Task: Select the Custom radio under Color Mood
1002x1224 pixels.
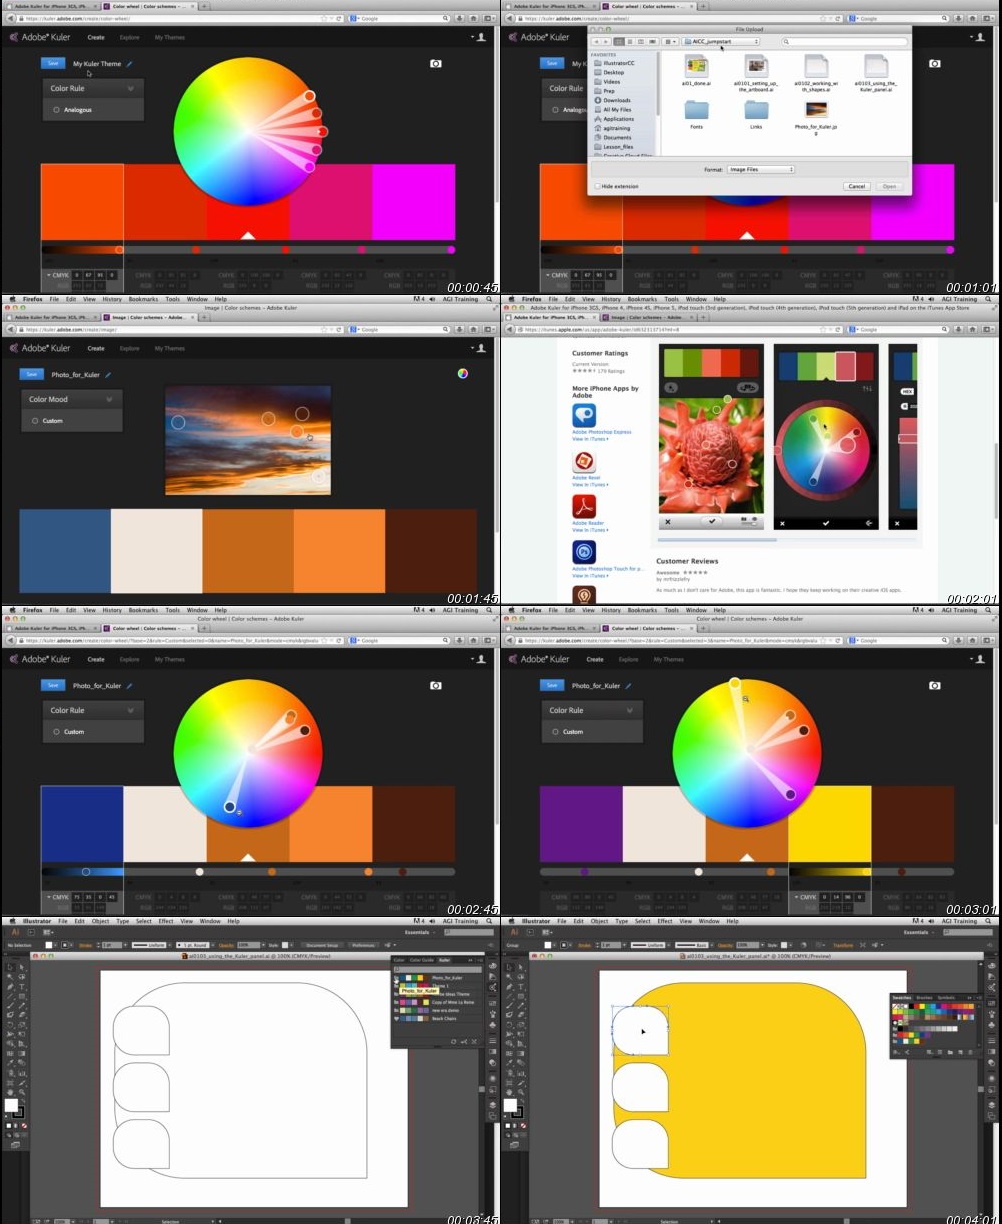Action: [x=36, y=421]
